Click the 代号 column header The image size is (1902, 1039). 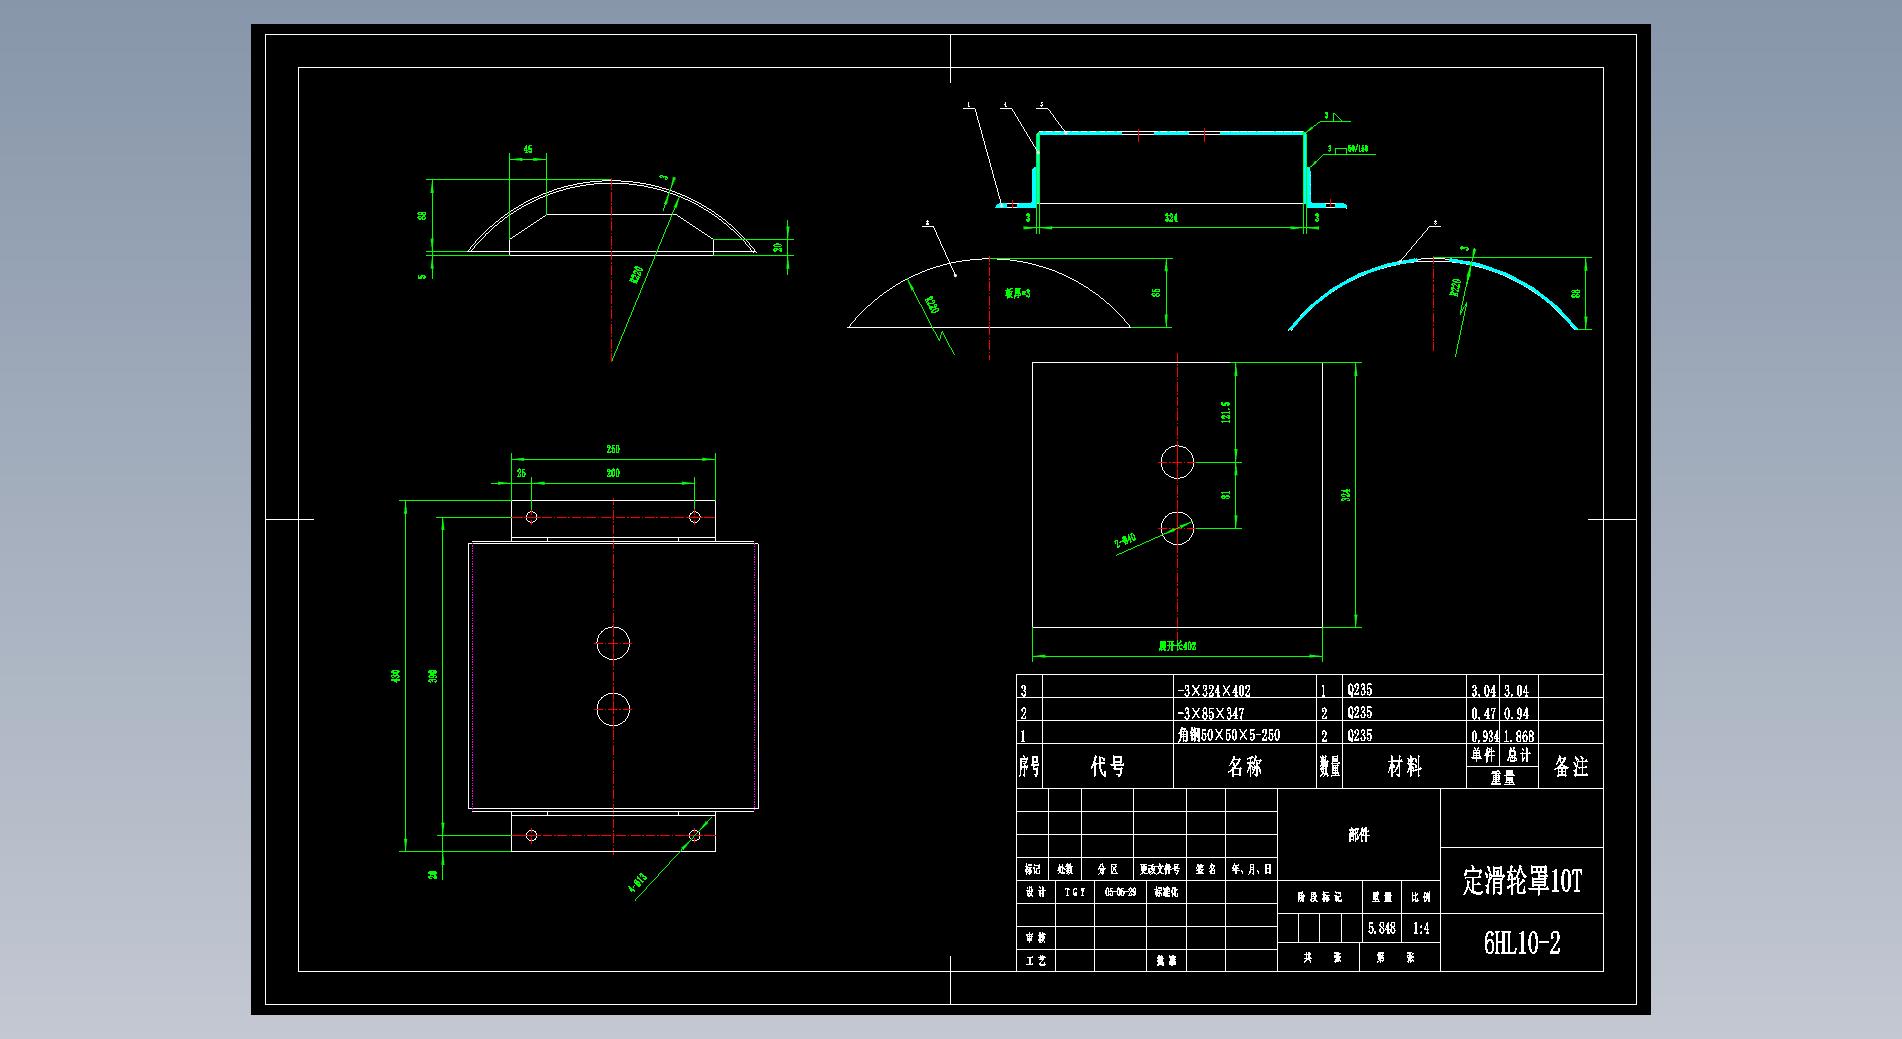(x=1107, y=767)
